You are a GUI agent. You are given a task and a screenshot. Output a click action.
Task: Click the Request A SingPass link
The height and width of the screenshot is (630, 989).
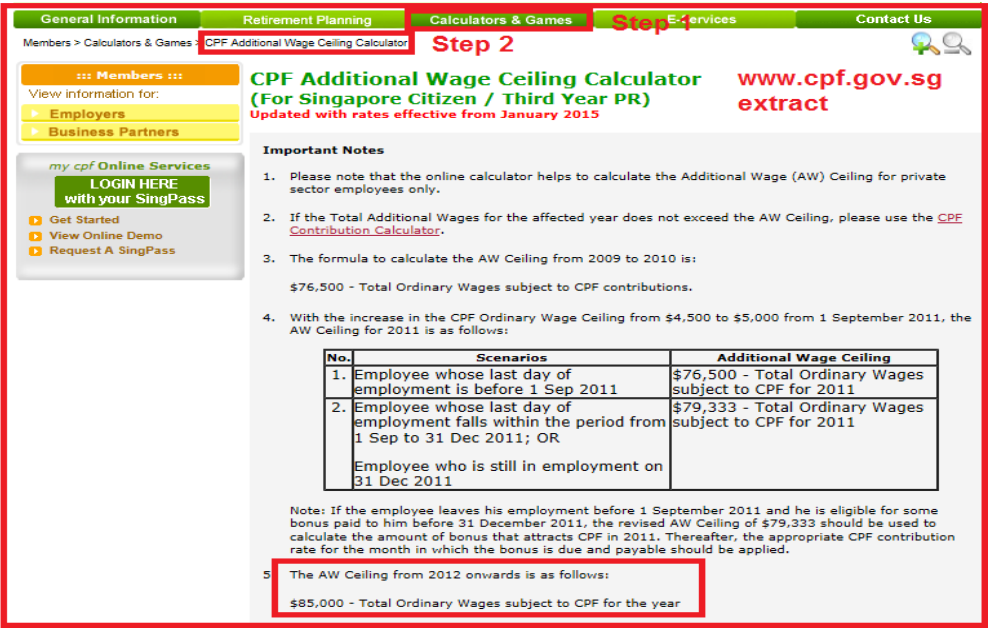(x=112, y=251)
